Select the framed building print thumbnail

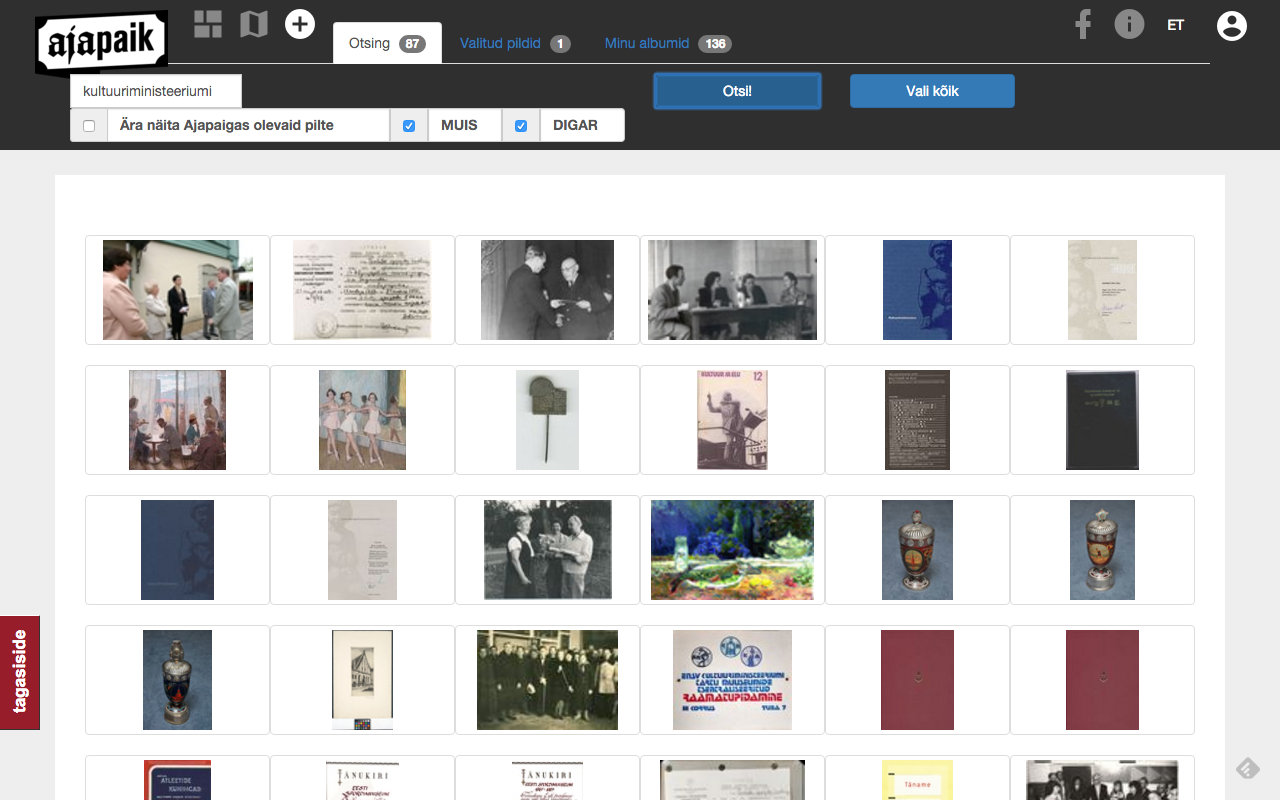coord(362,680)
